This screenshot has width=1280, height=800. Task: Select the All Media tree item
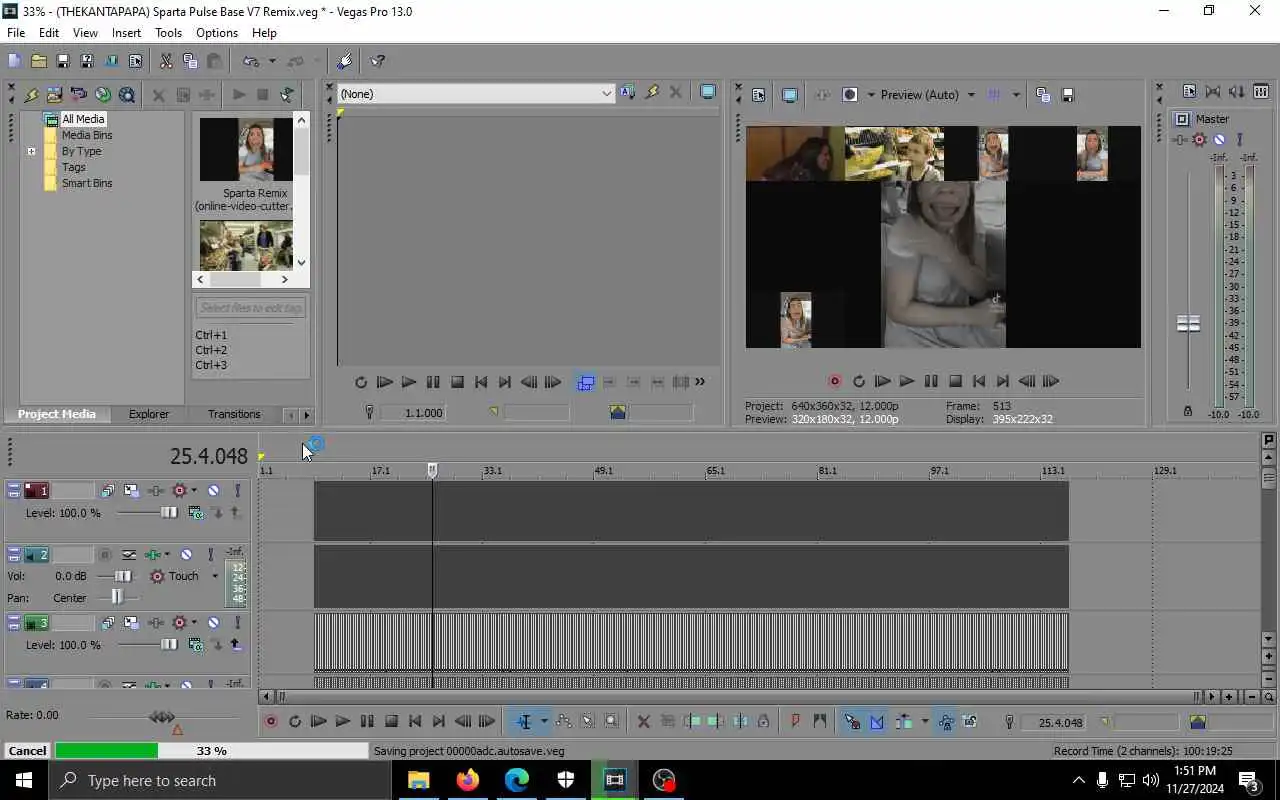click(x=83, y=119)
